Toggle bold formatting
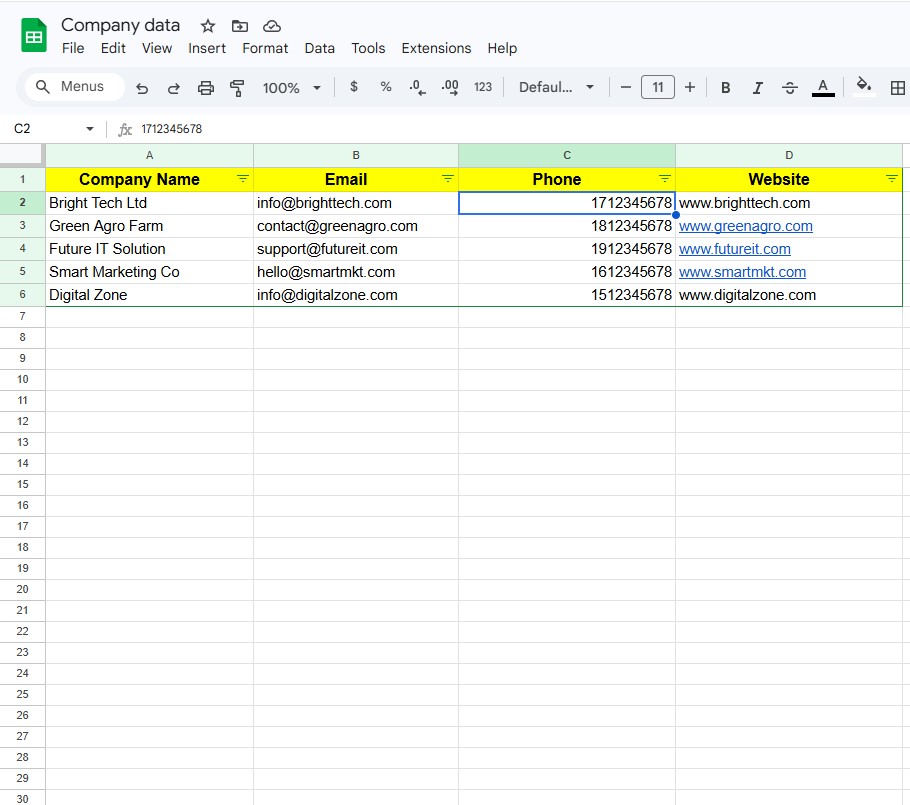 pos(725,88)
